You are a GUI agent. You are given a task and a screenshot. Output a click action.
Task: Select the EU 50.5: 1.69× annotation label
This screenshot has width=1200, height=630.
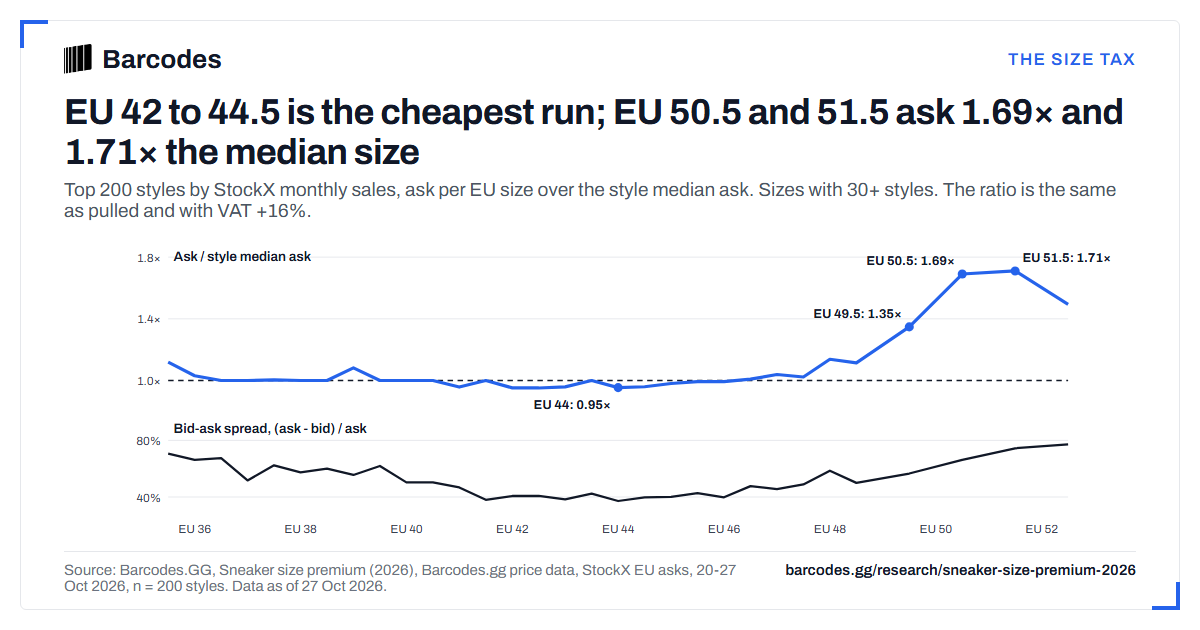[x=910, y=261]
